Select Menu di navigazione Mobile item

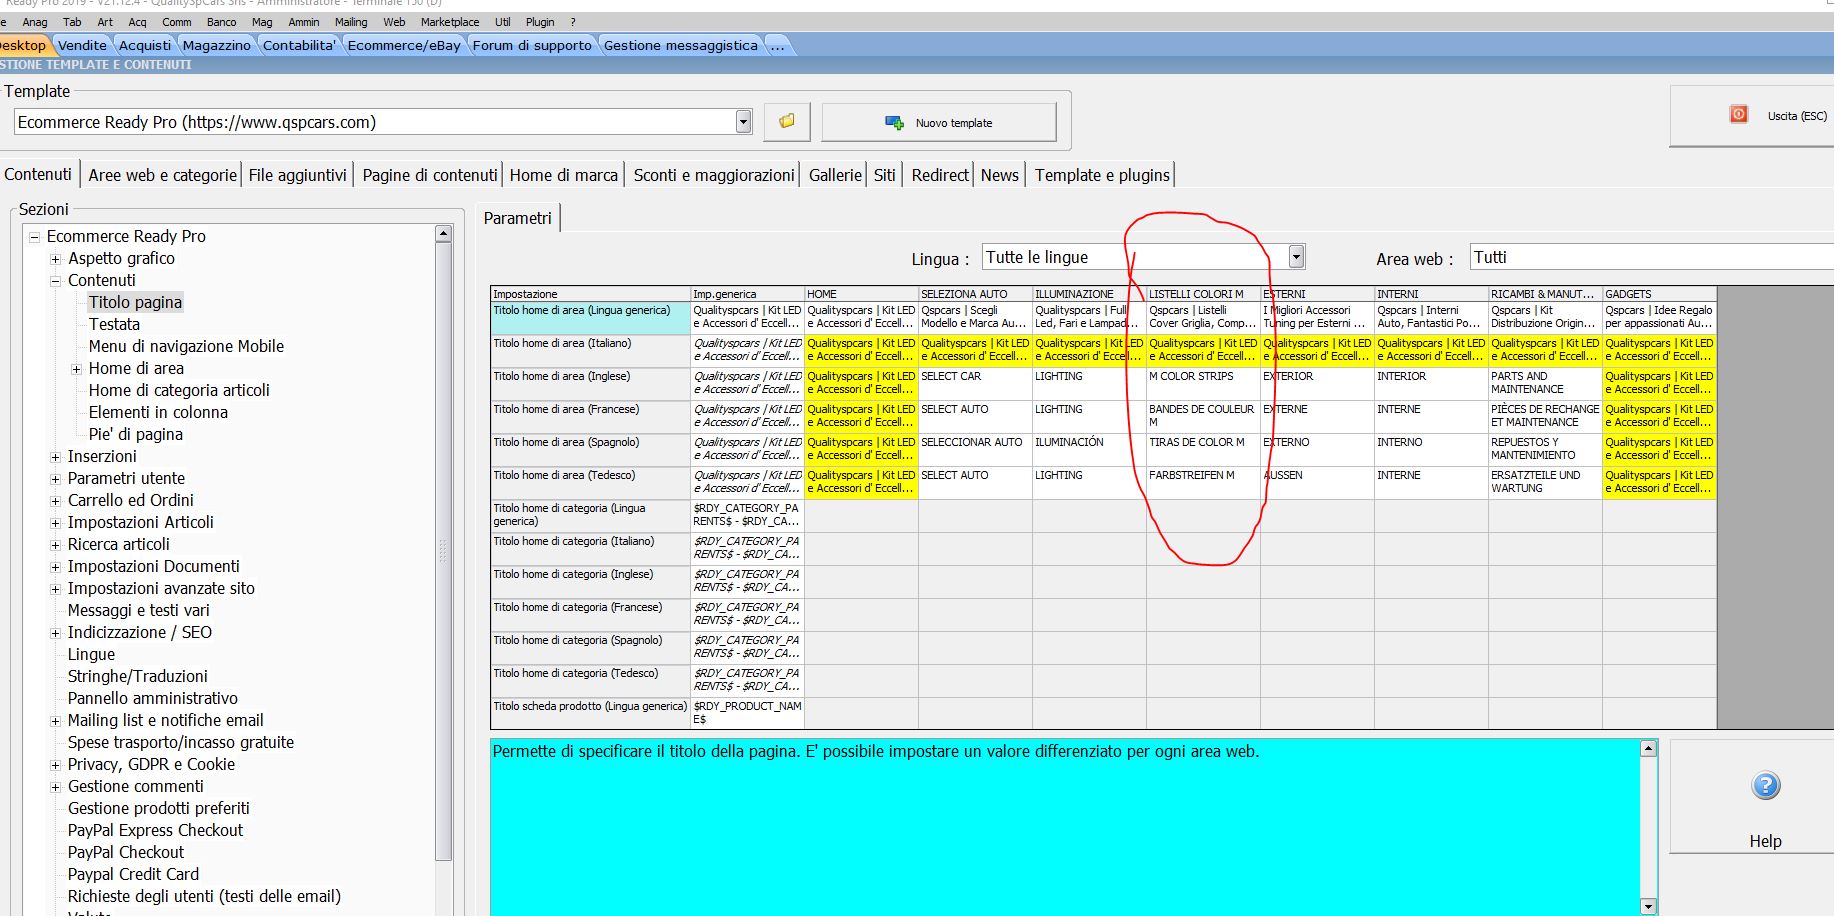coord(186,346)
